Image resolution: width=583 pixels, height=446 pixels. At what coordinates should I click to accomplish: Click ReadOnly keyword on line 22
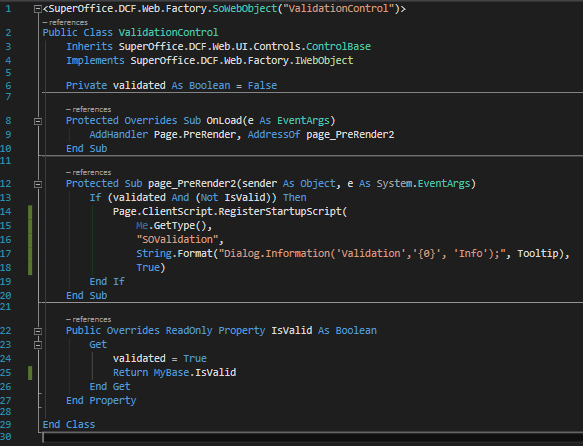(189, 331)
